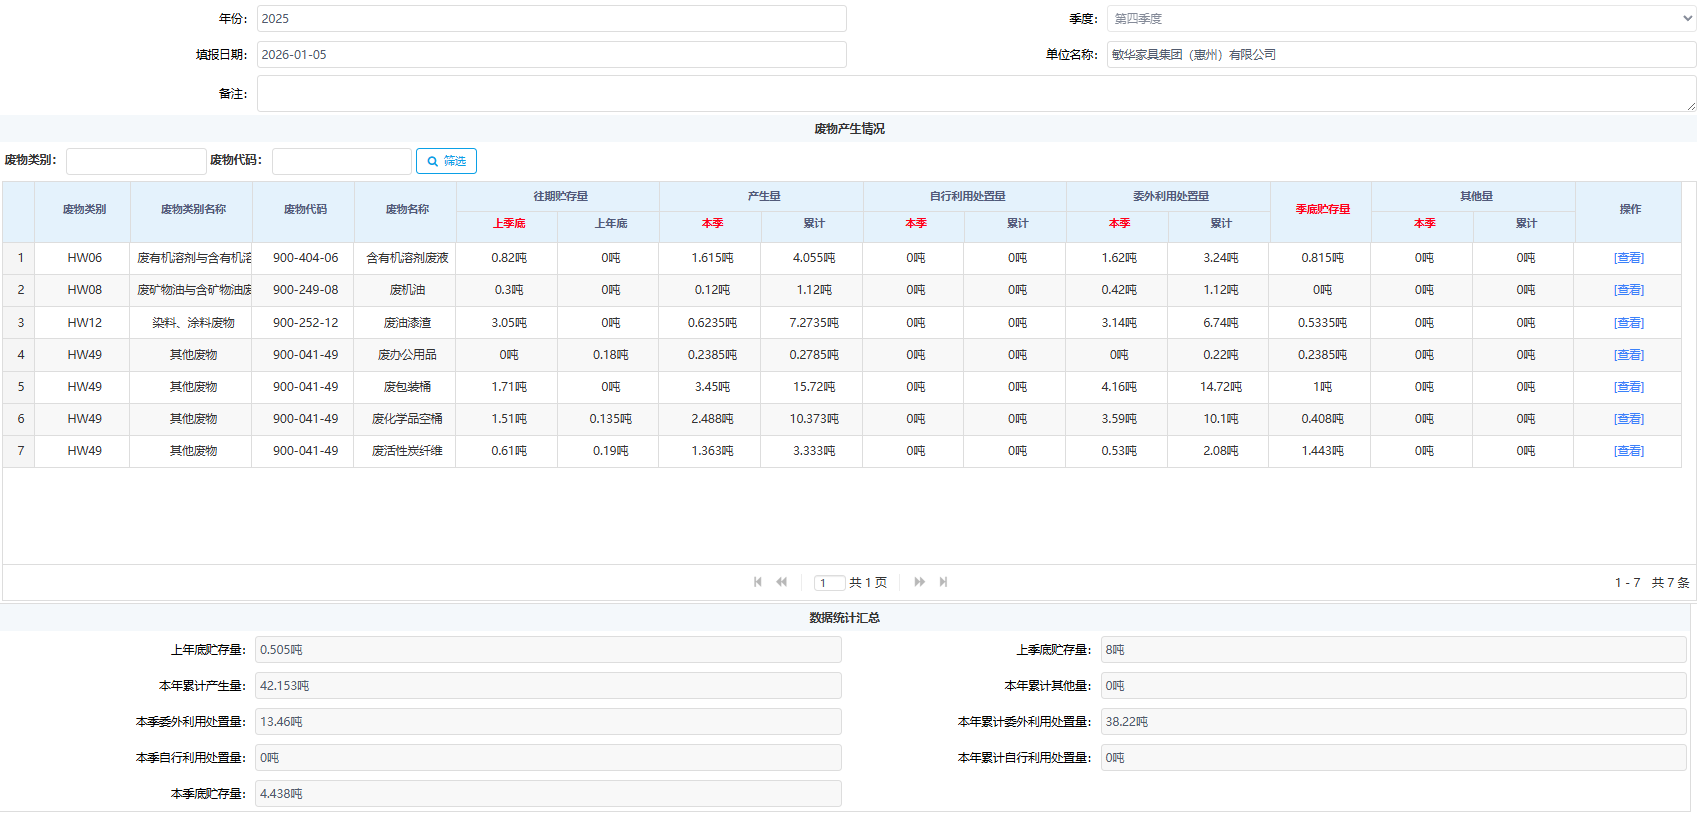Select the 15.72吨 cell
The height and width of the screenshot is (817, 1697).
[814, 387]
